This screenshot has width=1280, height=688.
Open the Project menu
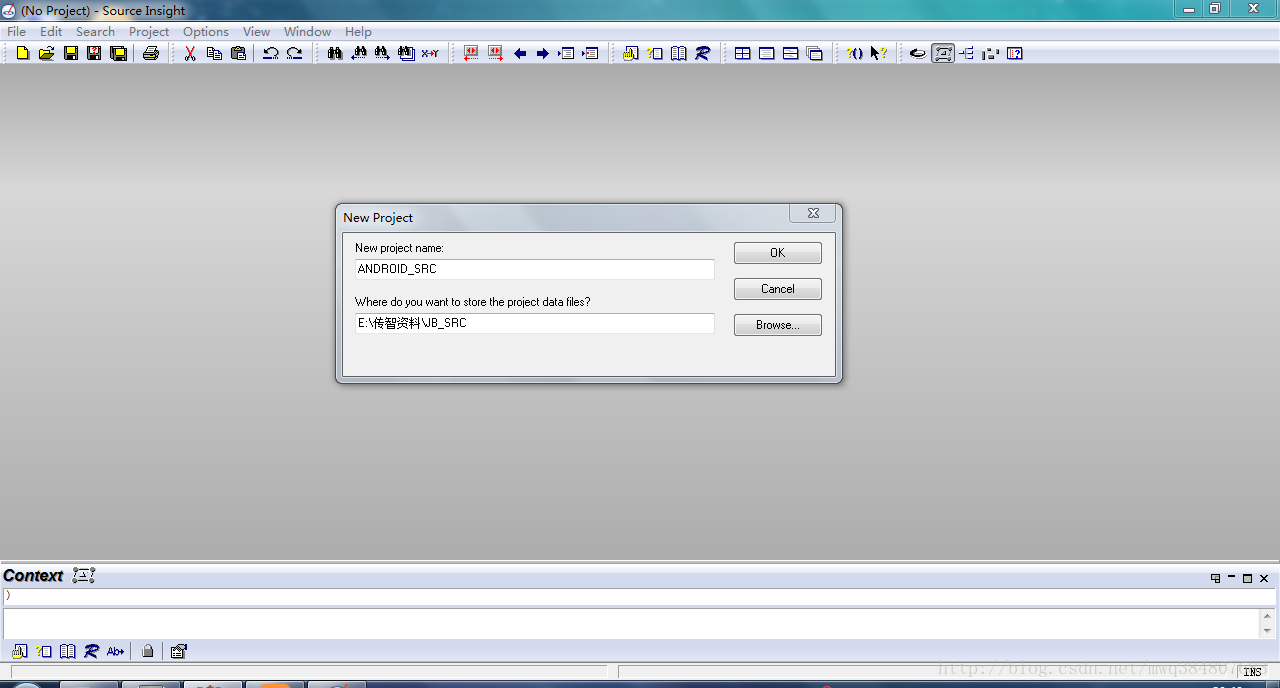click(149, 31)
